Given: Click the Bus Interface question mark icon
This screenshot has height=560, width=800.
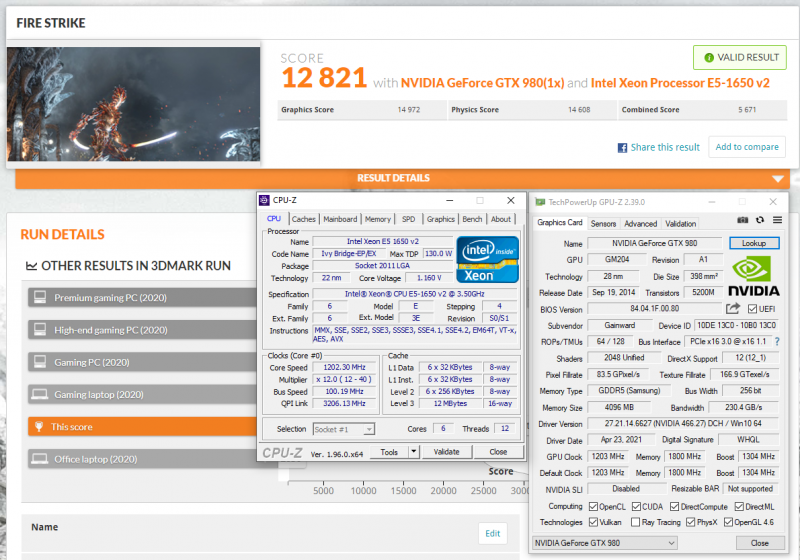Looking at the screenshot, I should pos(777,342).
